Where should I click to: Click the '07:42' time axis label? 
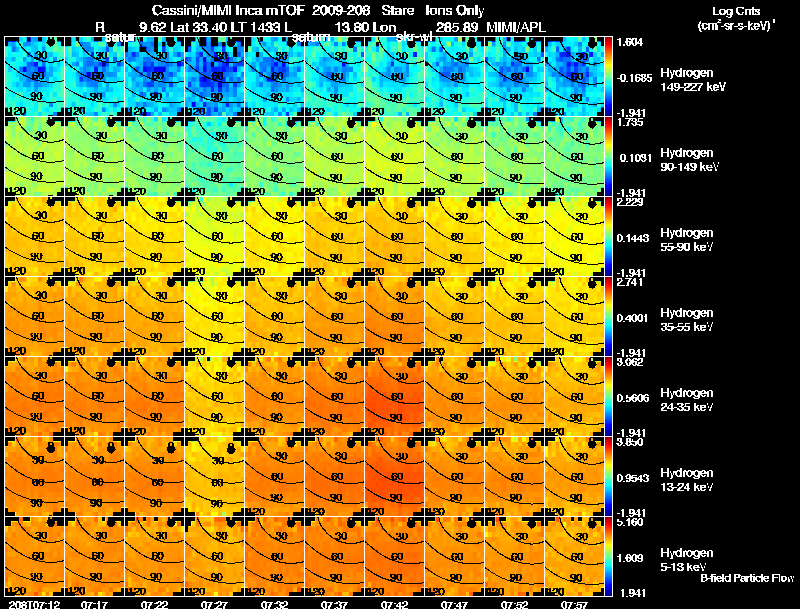click(x=394, y=604)
